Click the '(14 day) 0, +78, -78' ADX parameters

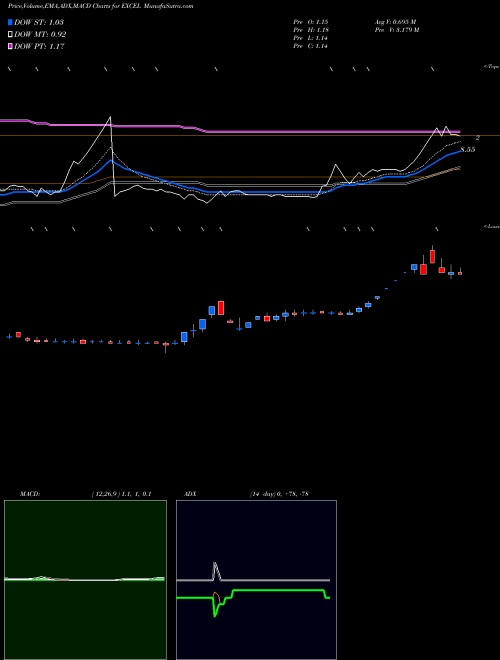[279, 494]
